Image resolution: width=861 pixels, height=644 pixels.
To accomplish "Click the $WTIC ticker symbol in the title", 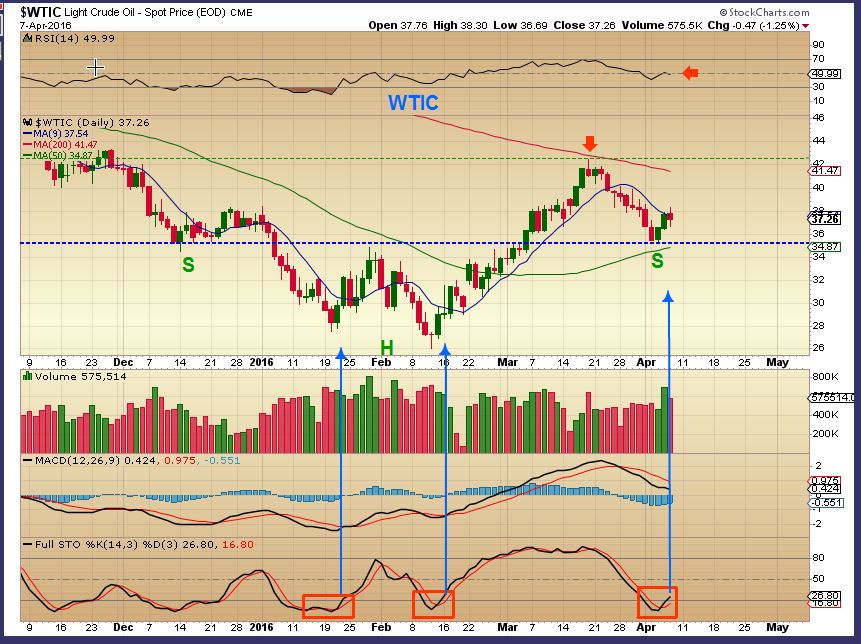I will click(41, 12).
